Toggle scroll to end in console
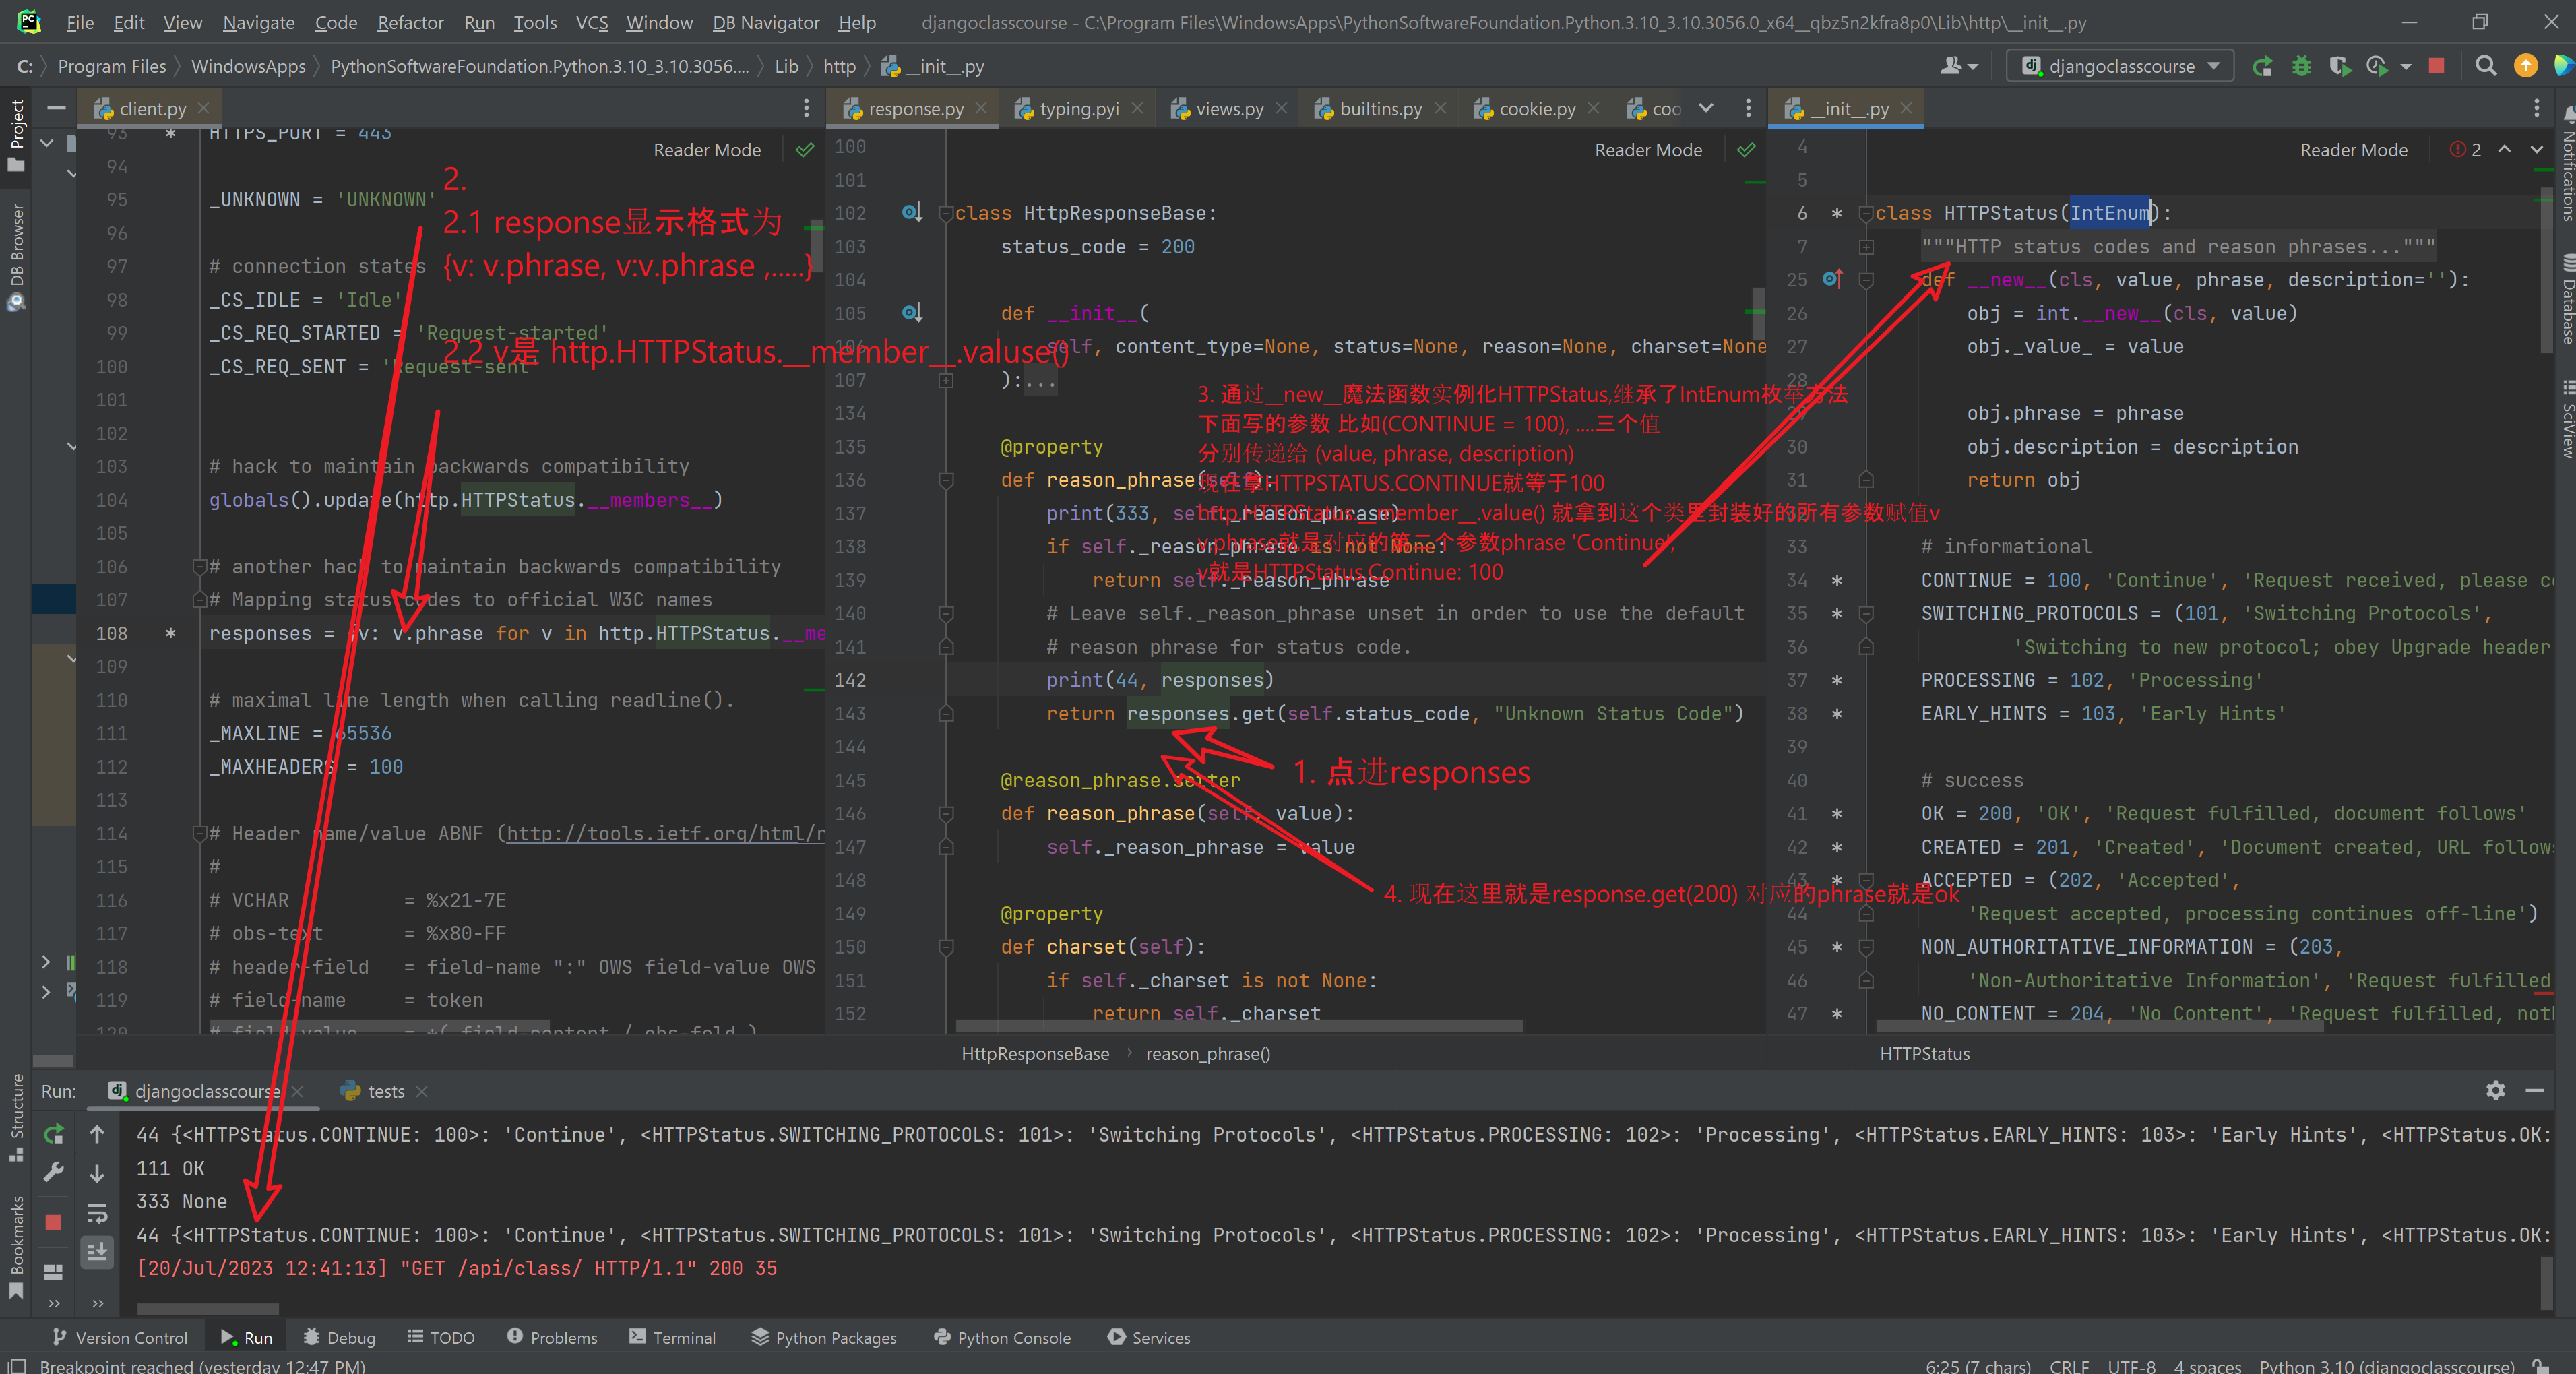2576x1374 pixels. 97,1251
